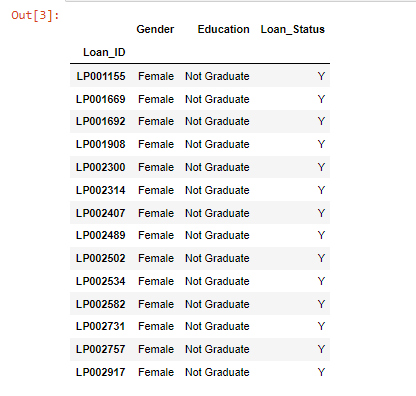
Task: Select row index LP002534
Action: pyautogui.click(x=101, y=281)
